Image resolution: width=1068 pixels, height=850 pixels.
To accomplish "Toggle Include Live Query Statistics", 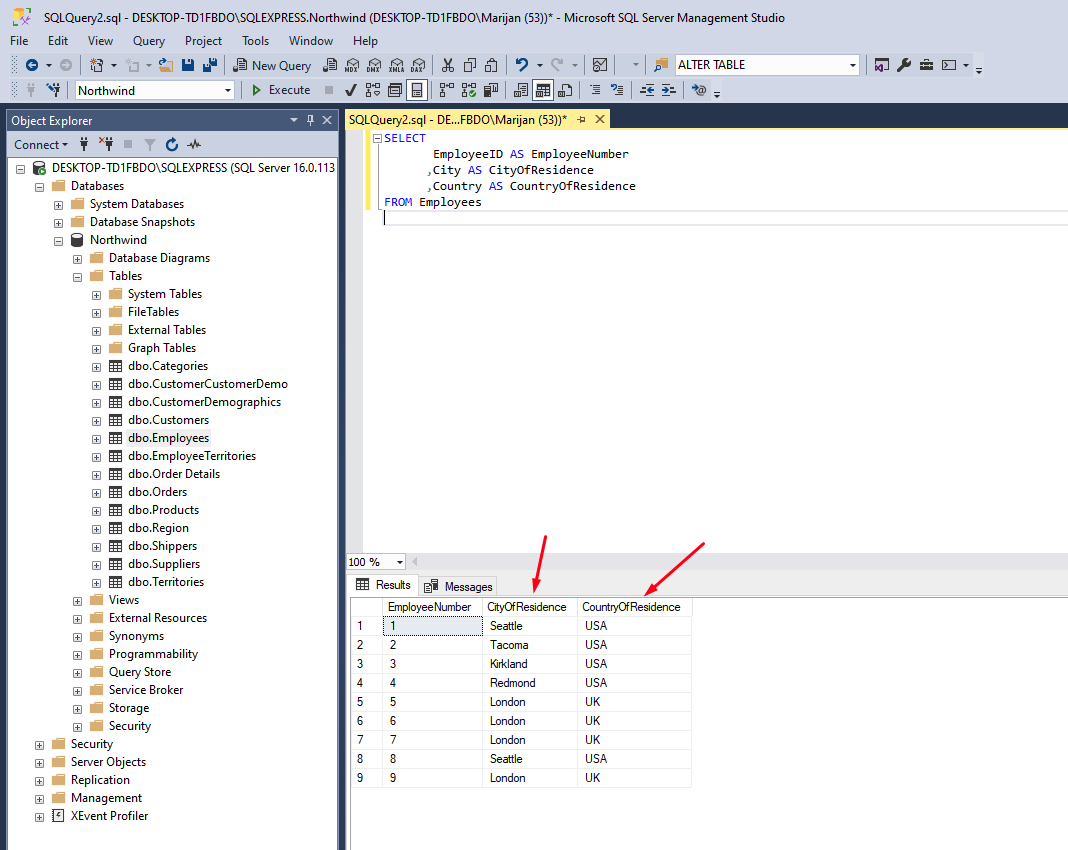I will 469,90.
